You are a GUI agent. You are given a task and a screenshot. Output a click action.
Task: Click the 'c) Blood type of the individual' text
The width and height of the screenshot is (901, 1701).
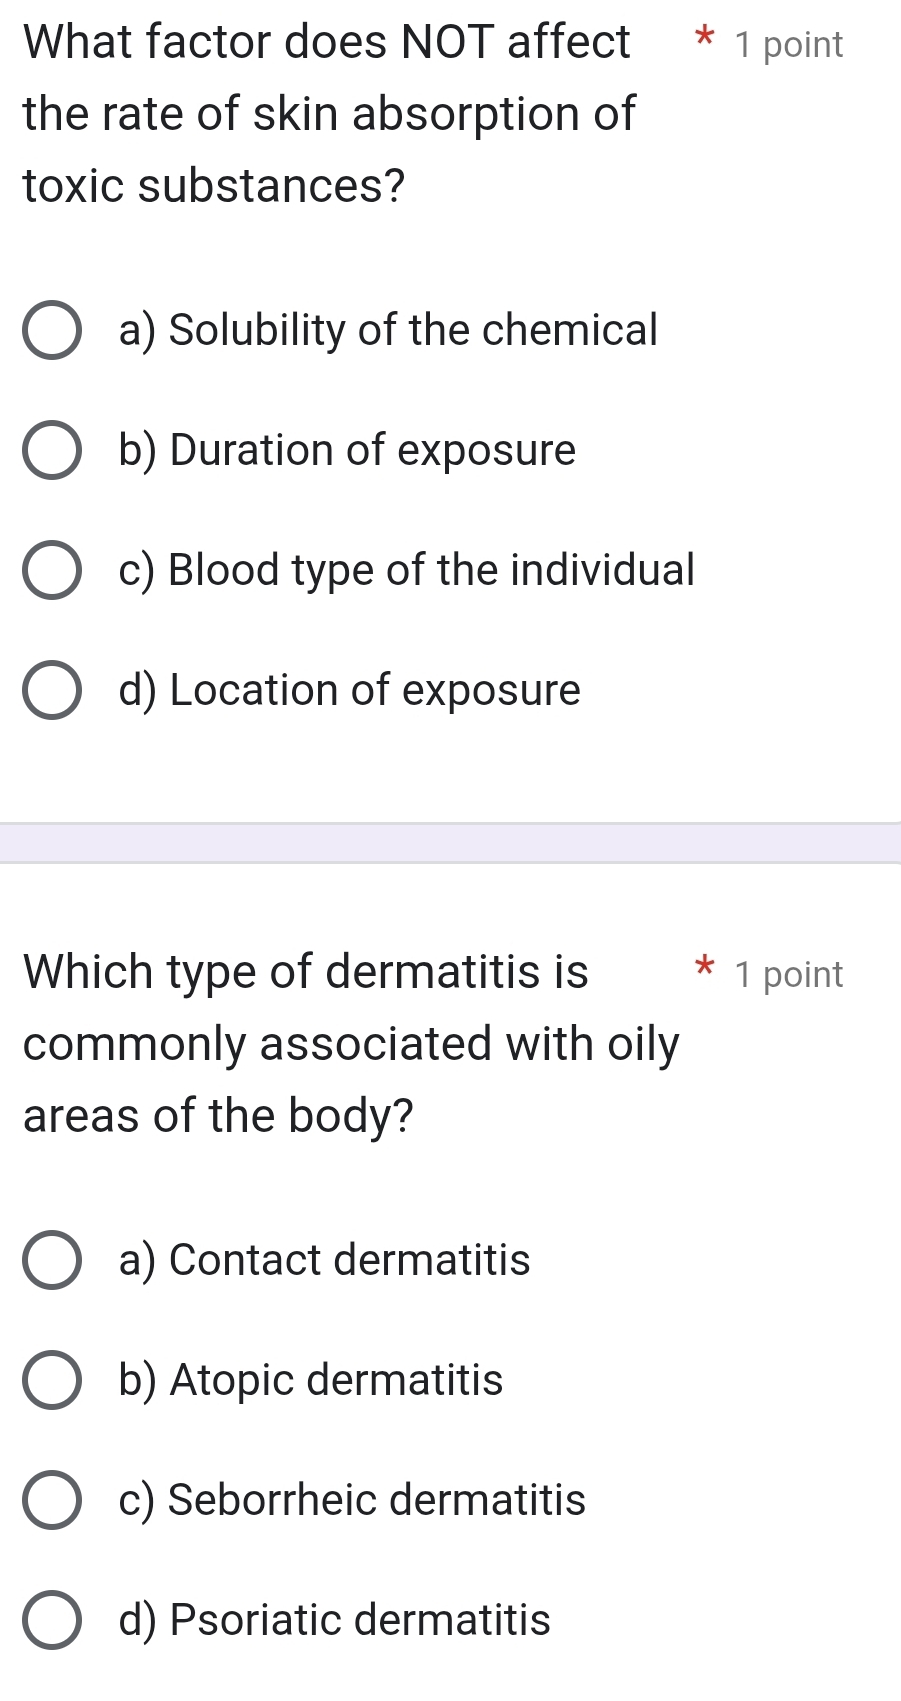[406, 570]
